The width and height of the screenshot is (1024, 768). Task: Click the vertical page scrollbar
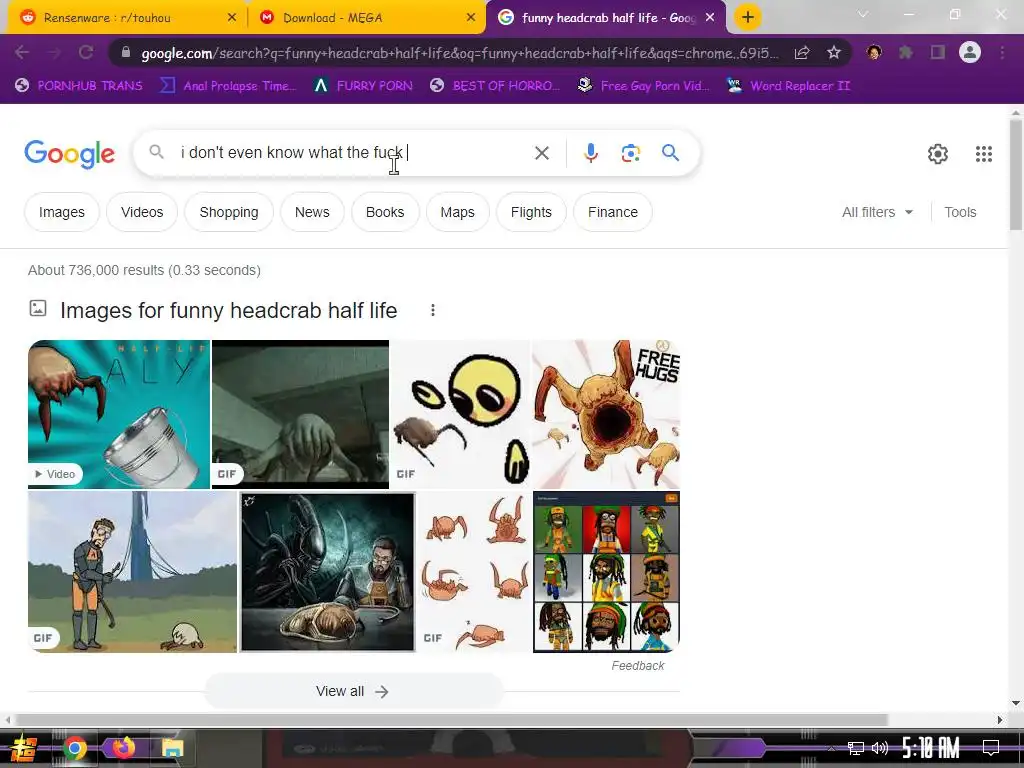1016,174
